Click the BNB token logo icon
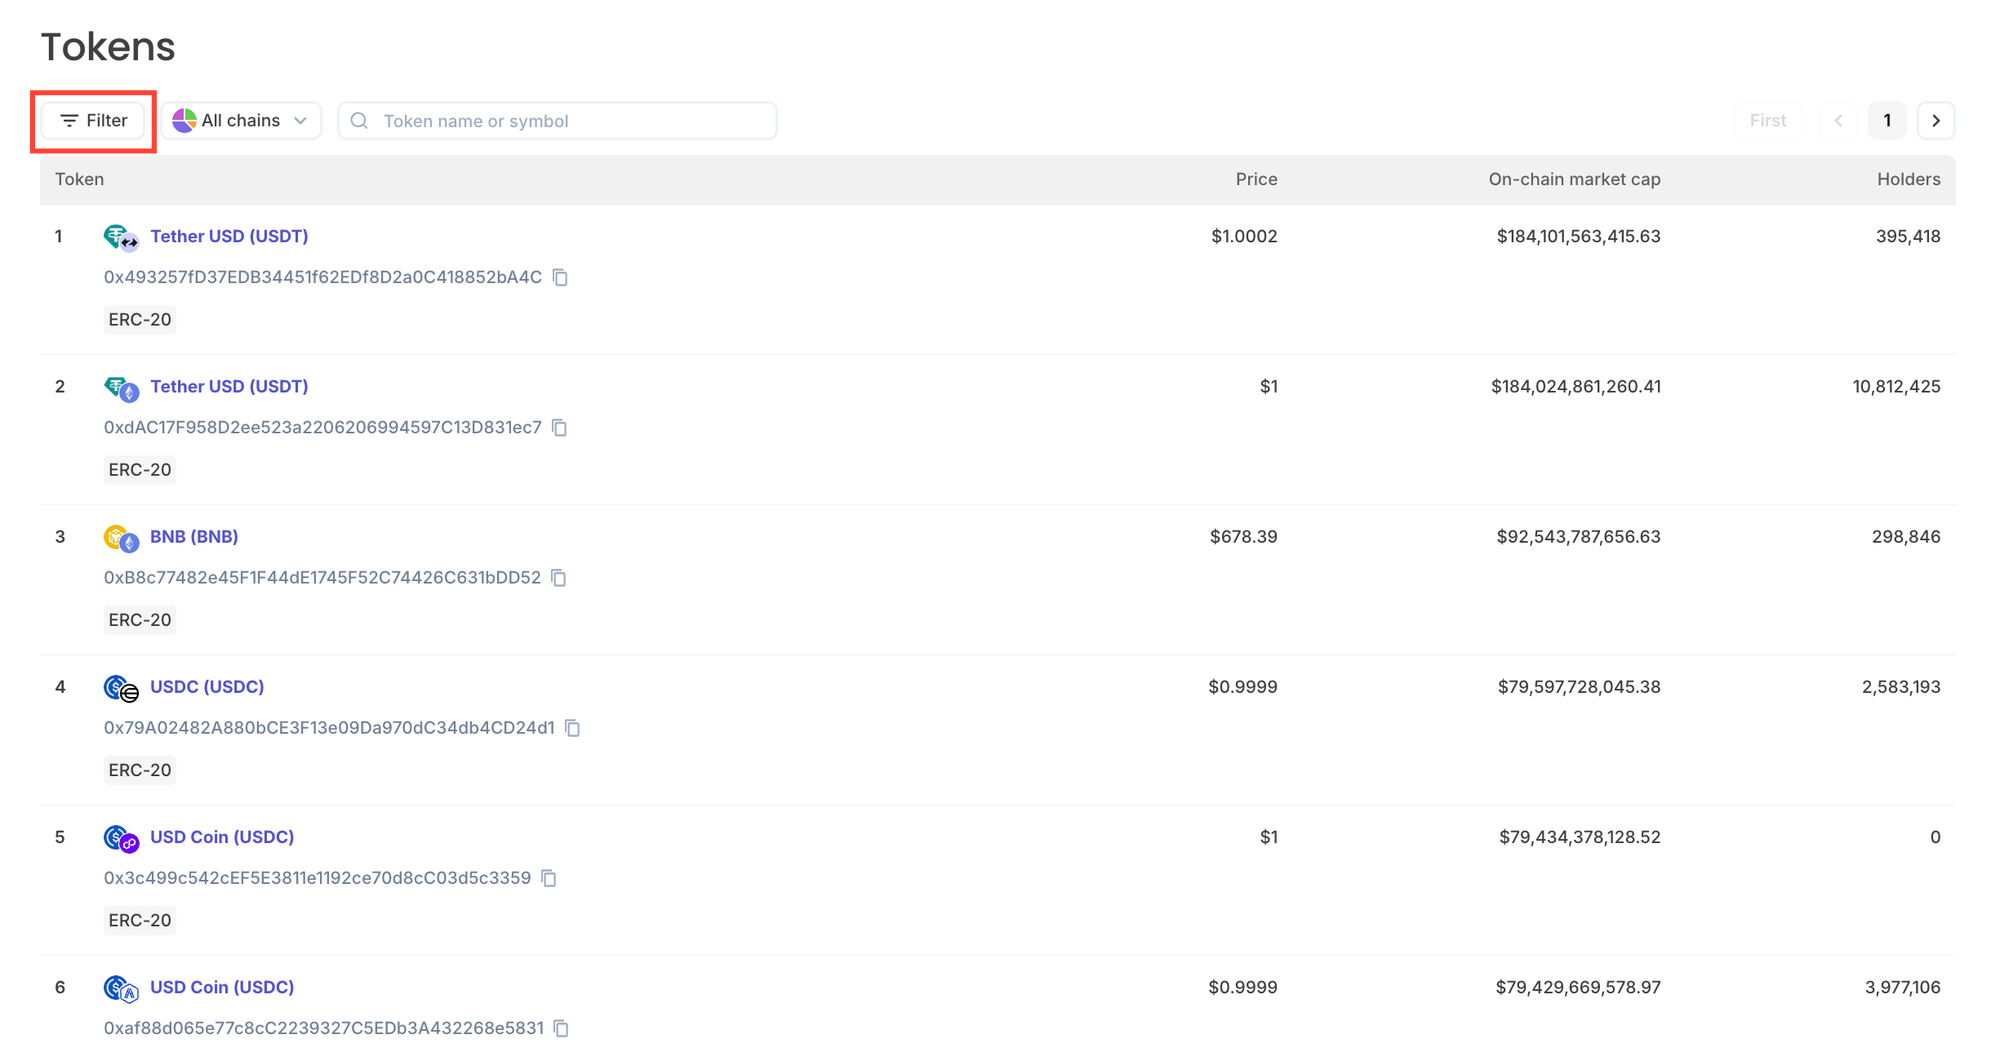Screen dimensions: 2000x1056 coord(121,538)
